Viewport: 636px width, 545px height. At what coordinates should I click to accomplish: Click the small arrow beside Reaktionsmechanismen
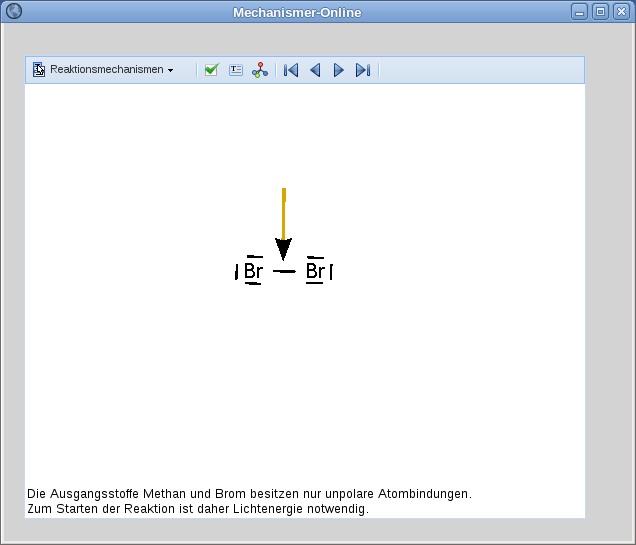(171, 71)
